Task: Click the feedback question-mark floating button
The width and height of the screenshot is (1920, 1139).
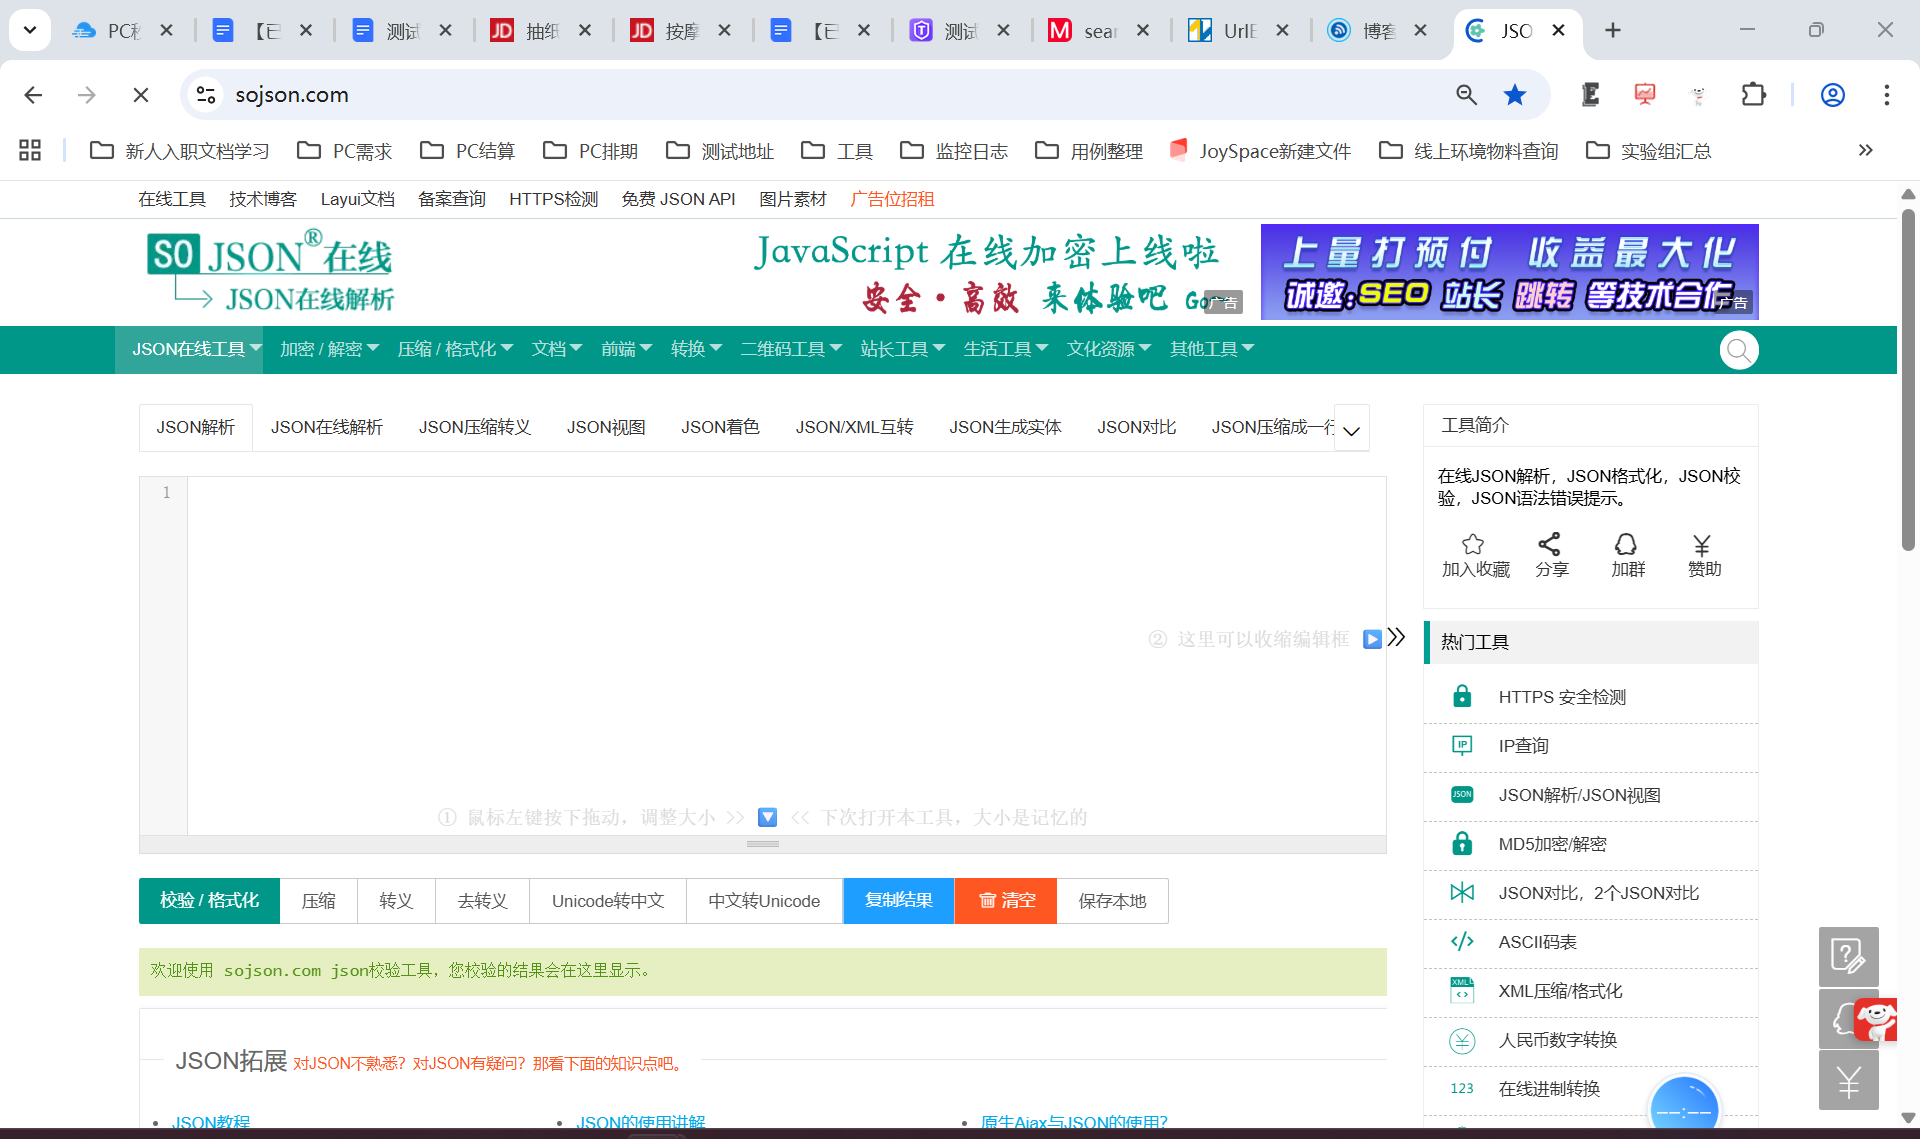Action: 1847,956
